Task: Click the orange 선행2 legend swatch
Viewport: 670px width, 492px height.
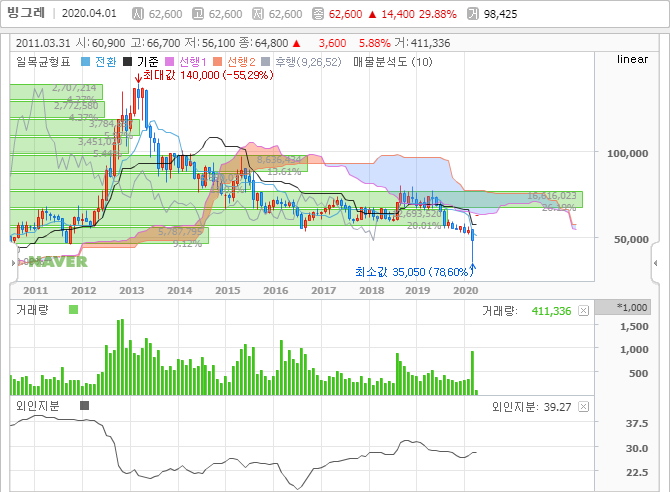Action: pos(217,62)
